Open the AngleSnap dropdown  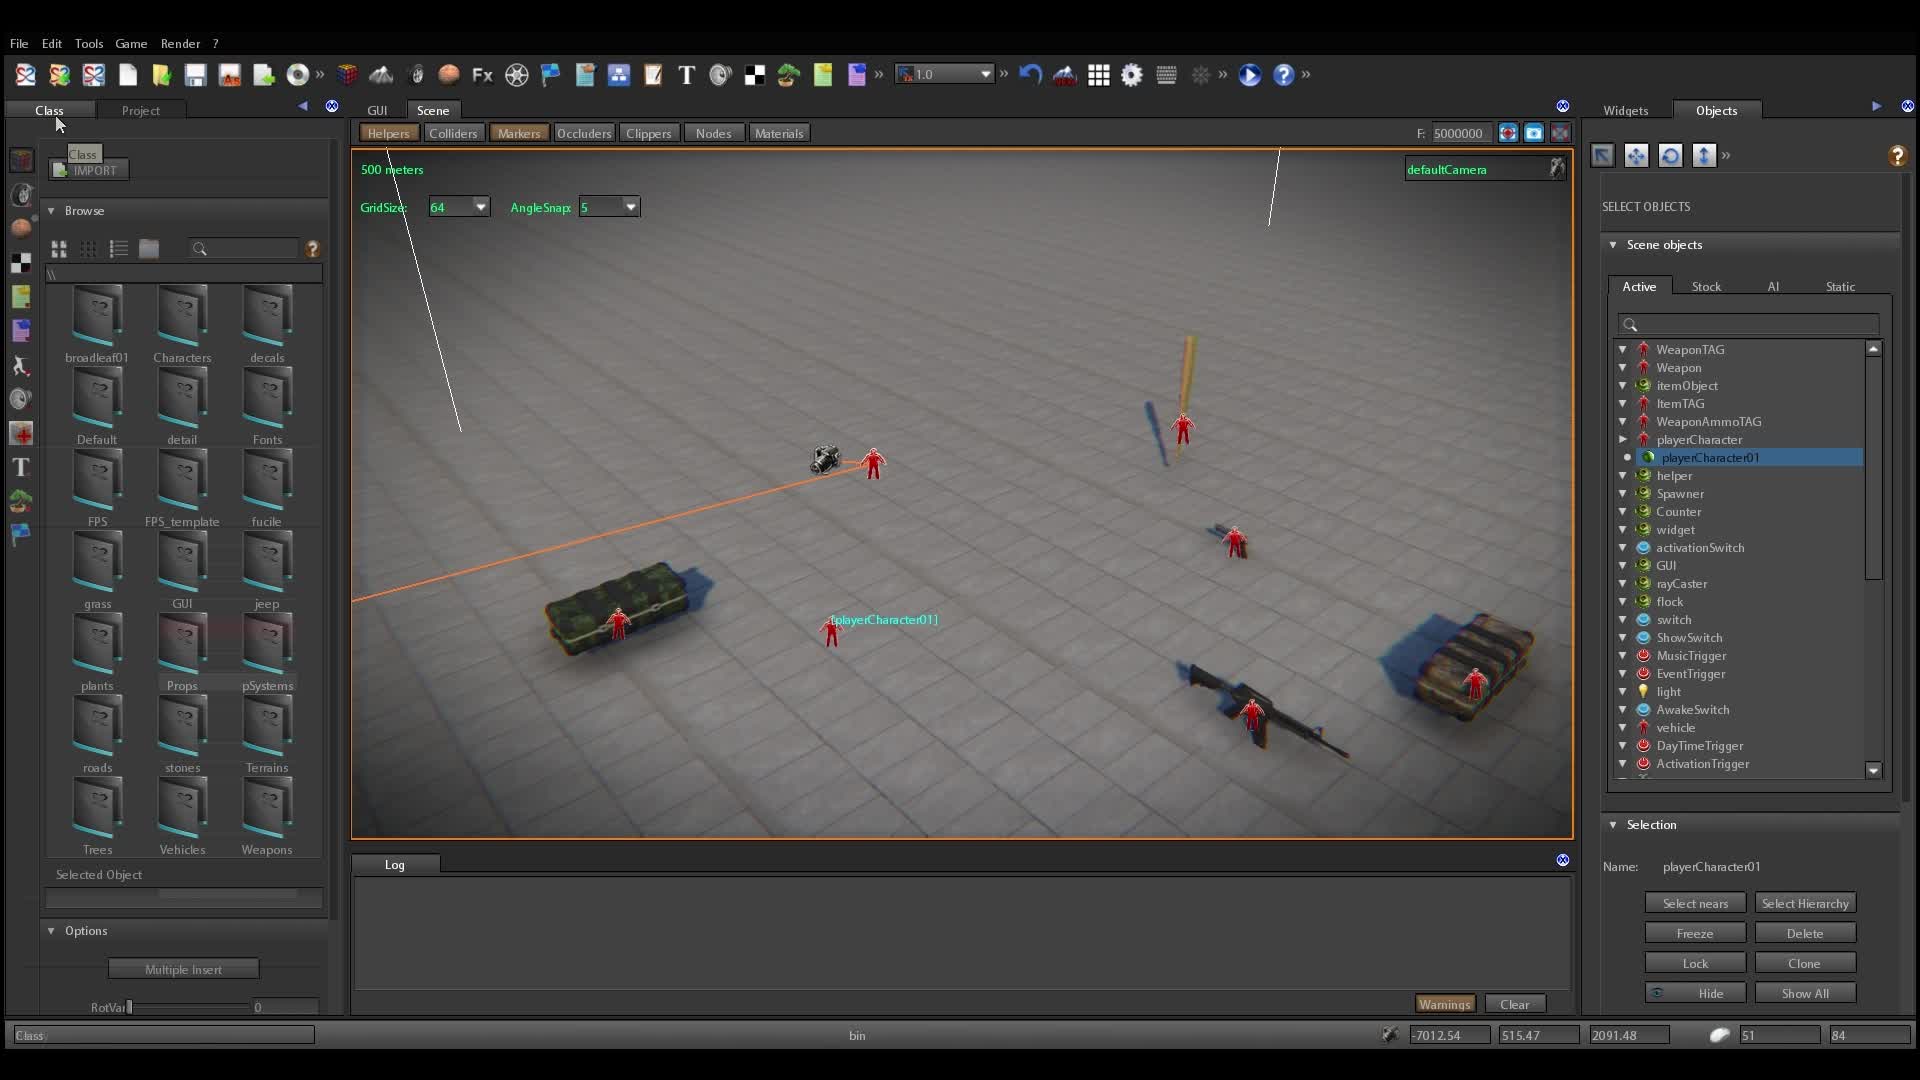click(631, 207)
